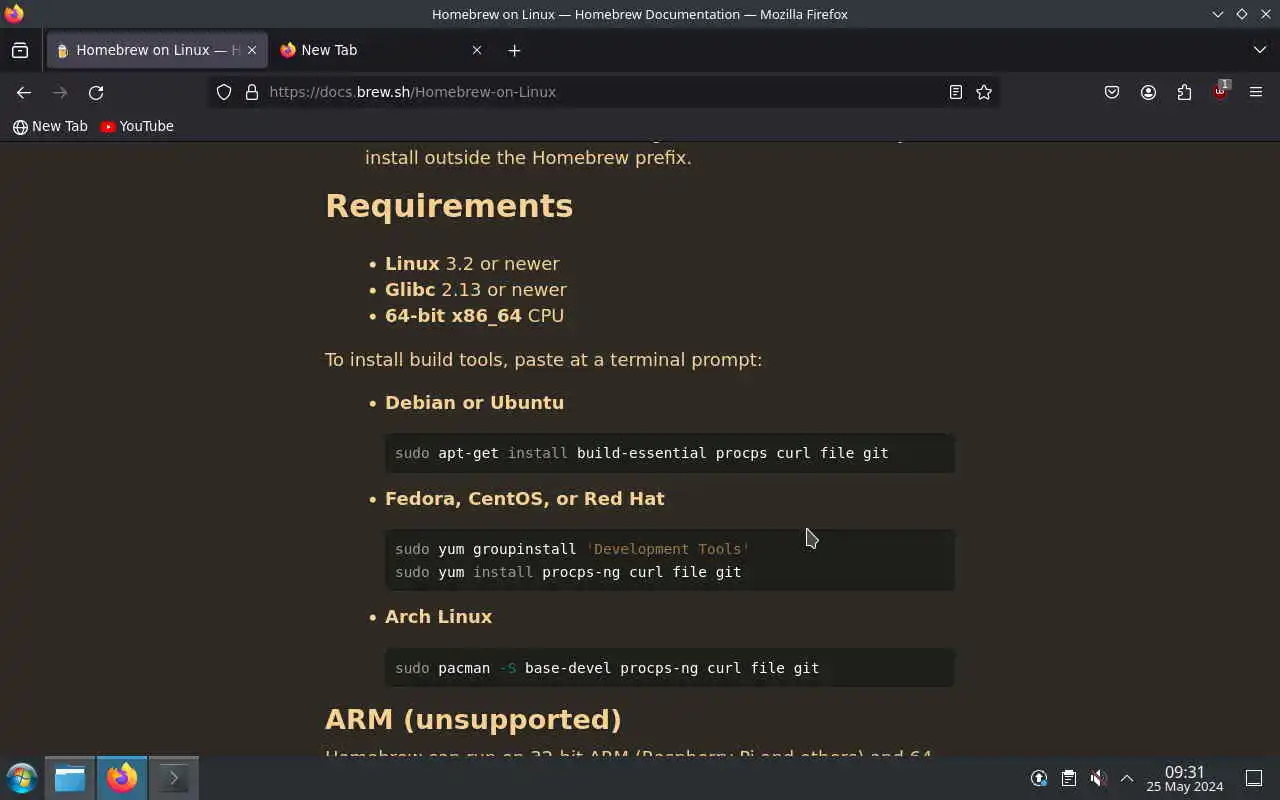Open file manager from taskbar
Screen dimensions: 1280x800
pyautogui.click(x=70, y=778)
